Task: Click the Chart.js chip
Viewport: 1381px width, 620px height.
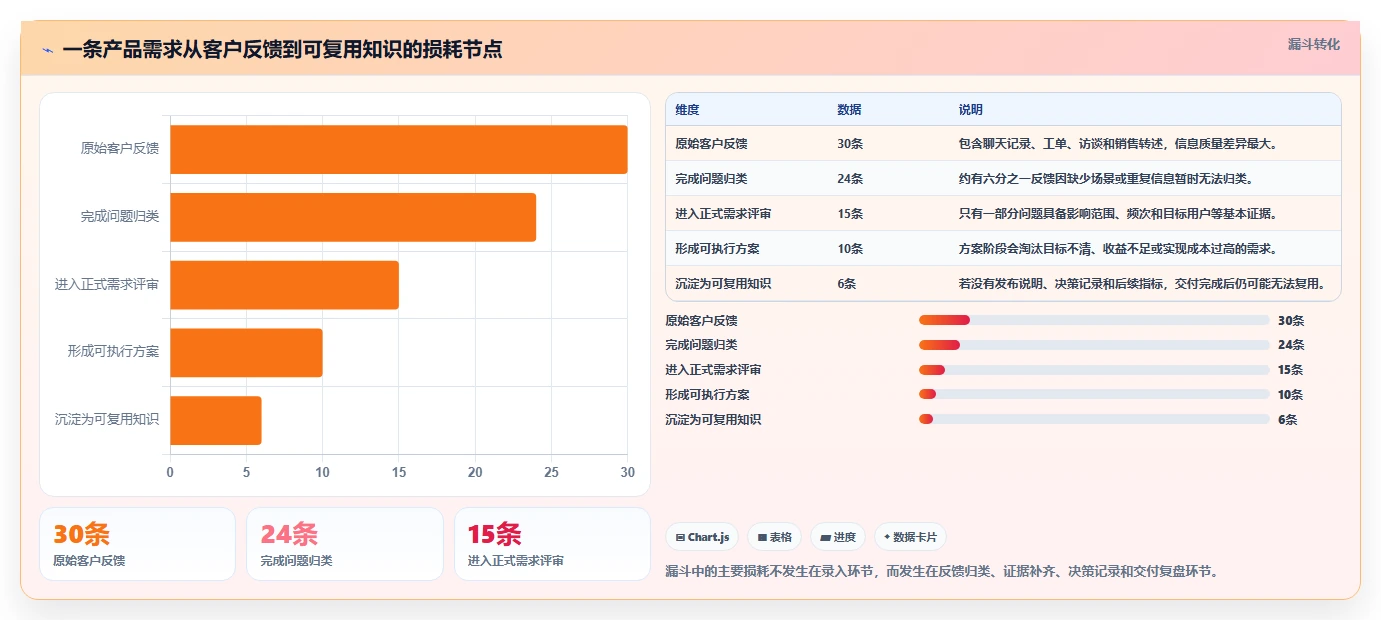Action: coord(702,537)
